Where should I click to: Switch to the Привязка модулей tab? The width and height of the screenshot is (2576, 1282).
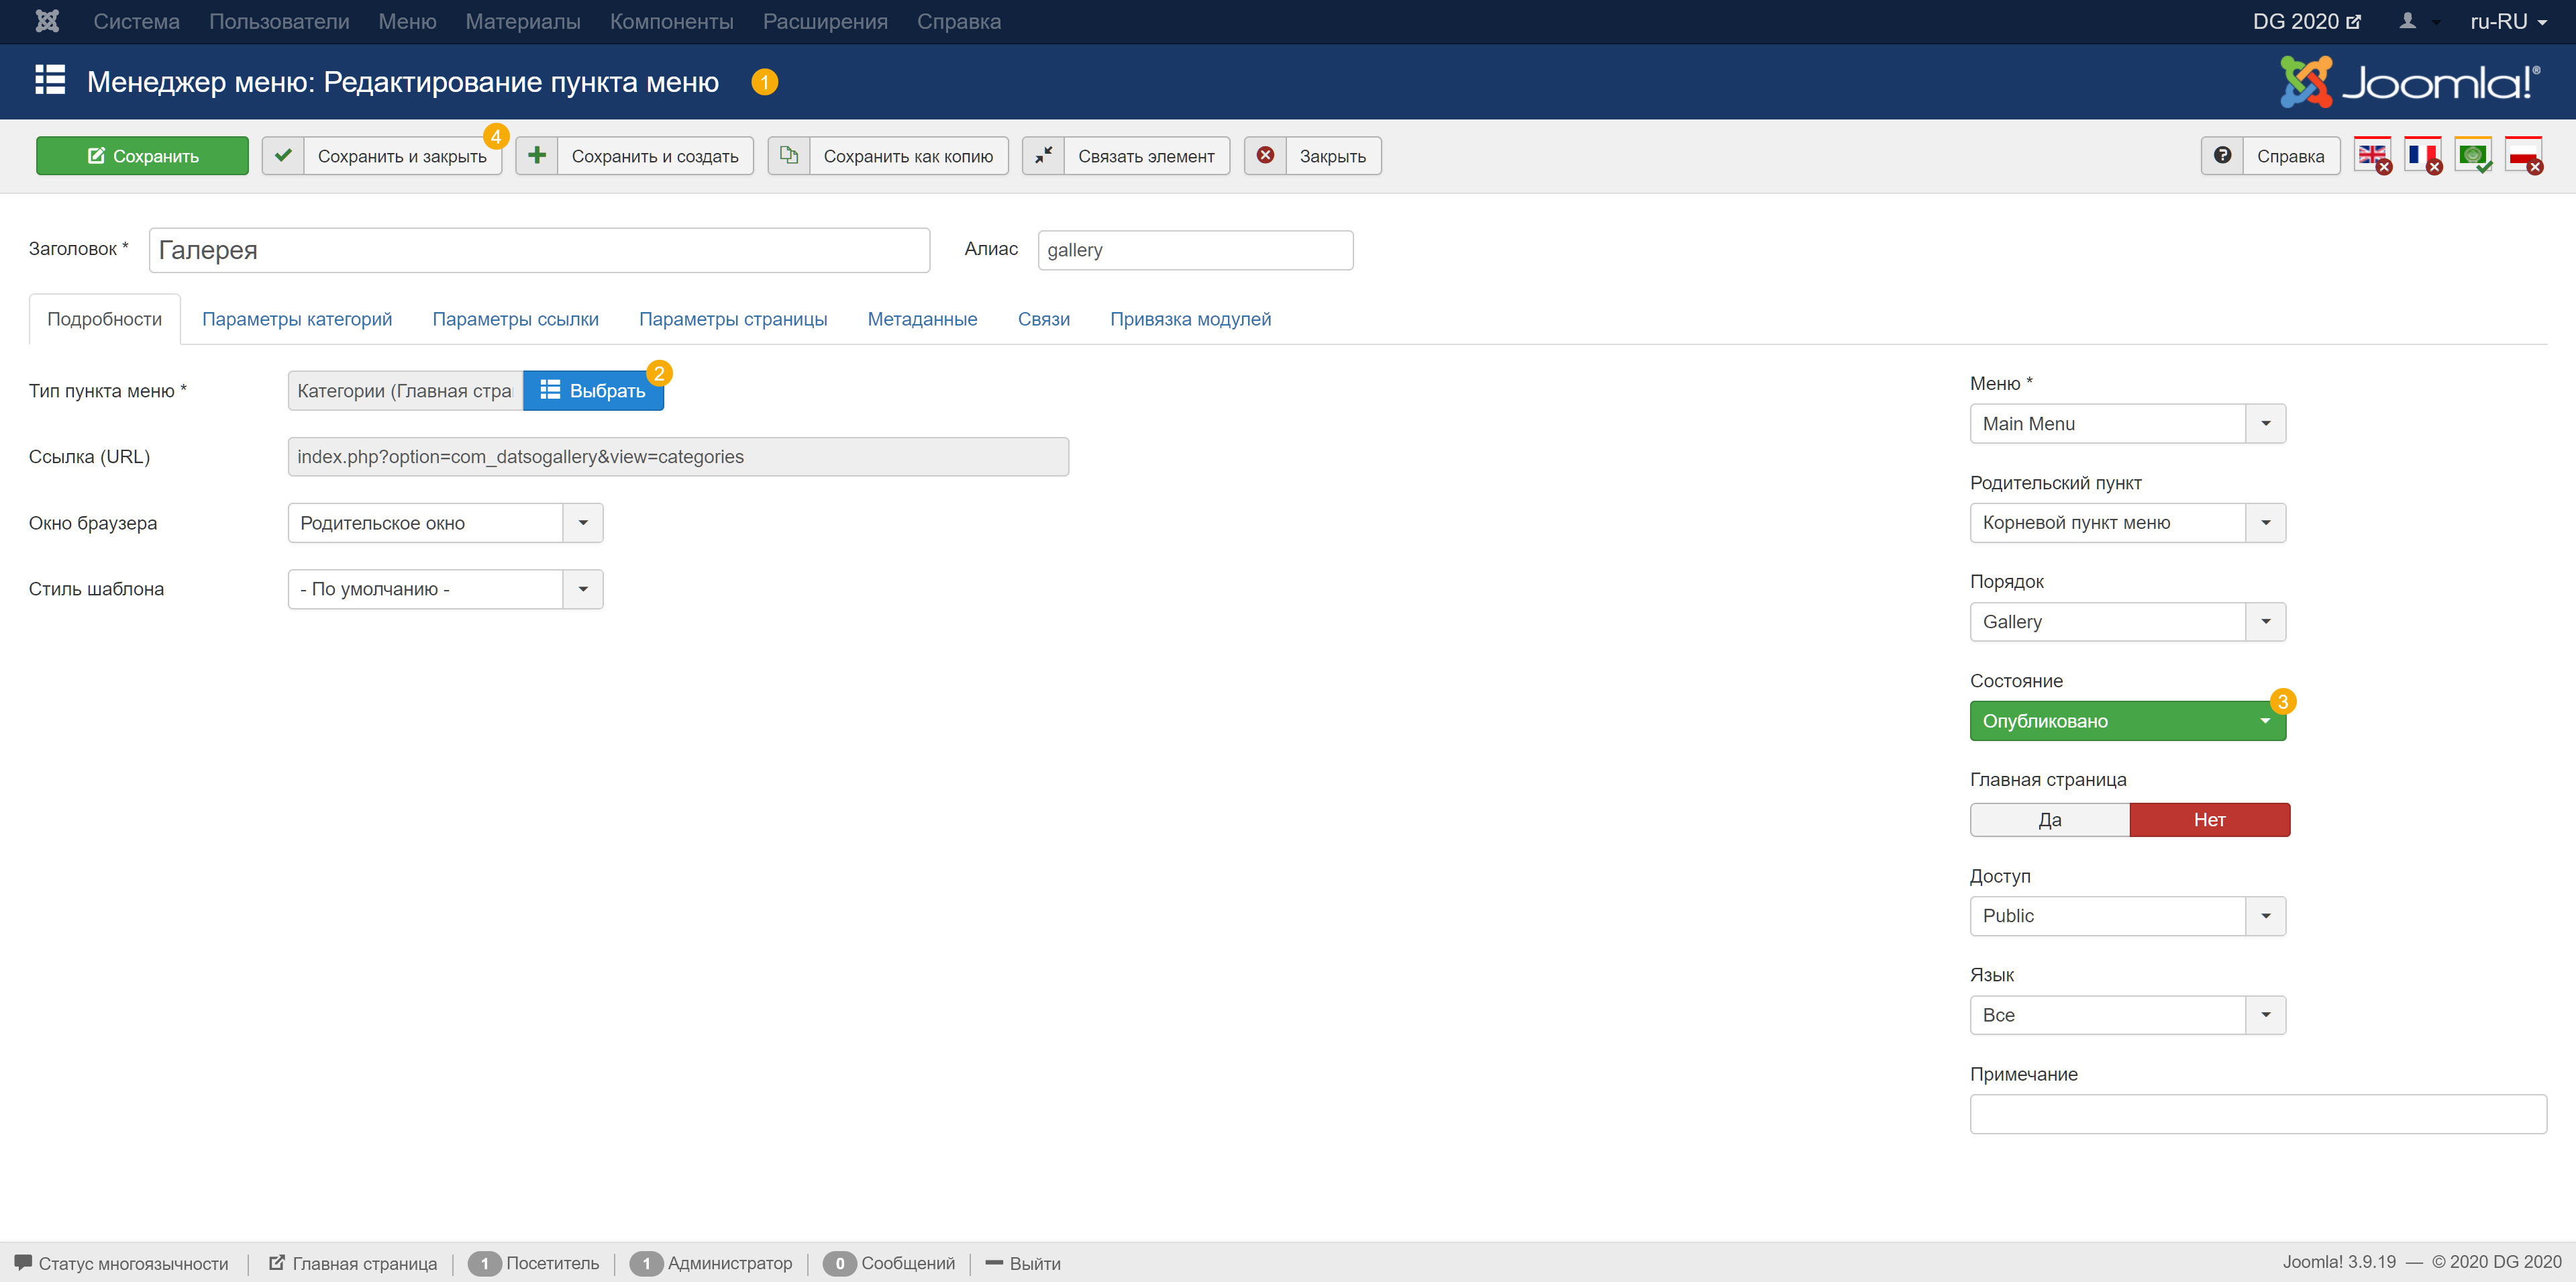coord(1190,319)
